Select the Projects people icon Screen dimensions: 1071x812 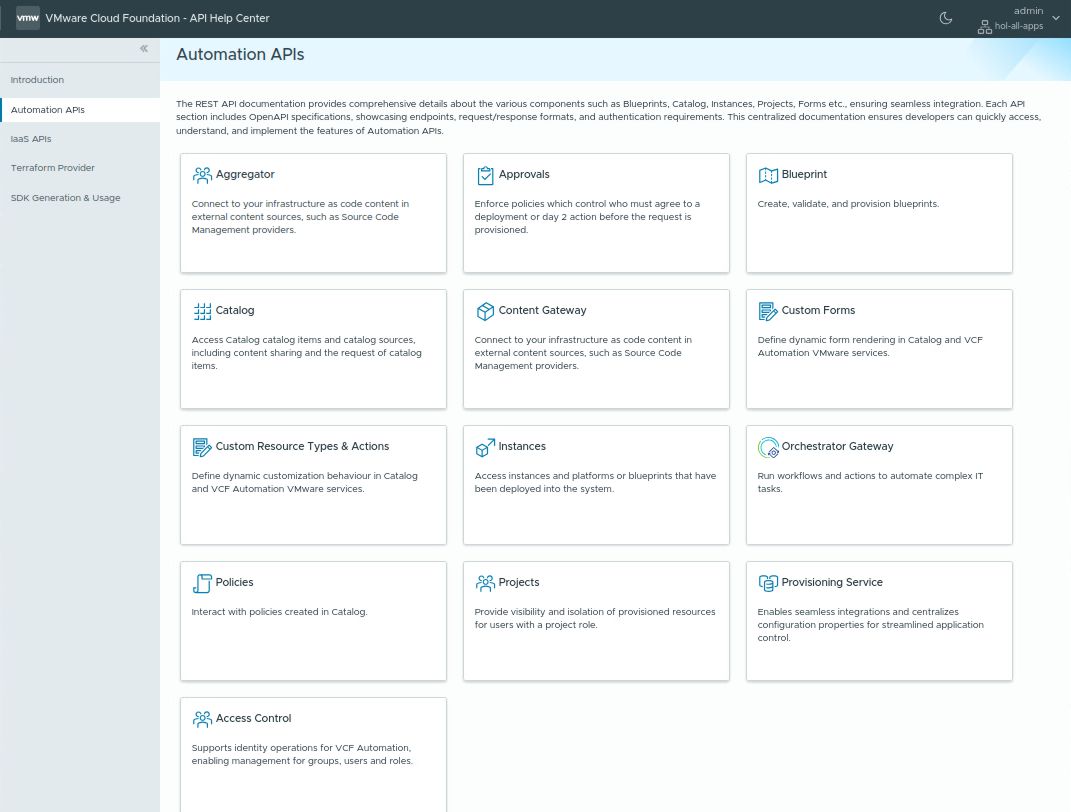[x=485, y=583]
